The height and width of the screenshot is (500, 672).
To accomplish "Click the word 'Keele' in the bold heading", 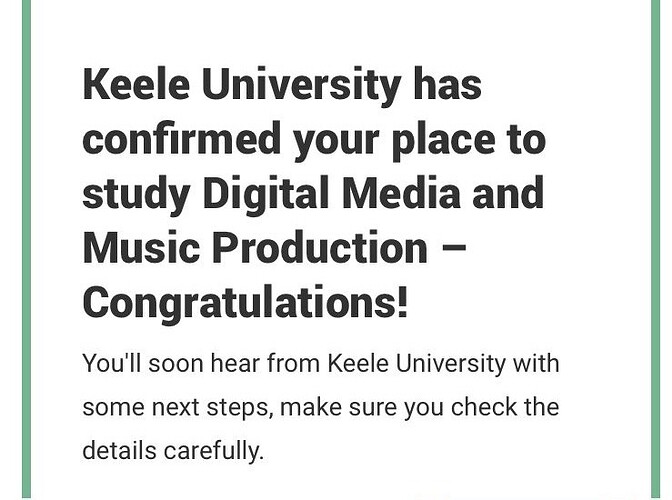I will point(136,84).
